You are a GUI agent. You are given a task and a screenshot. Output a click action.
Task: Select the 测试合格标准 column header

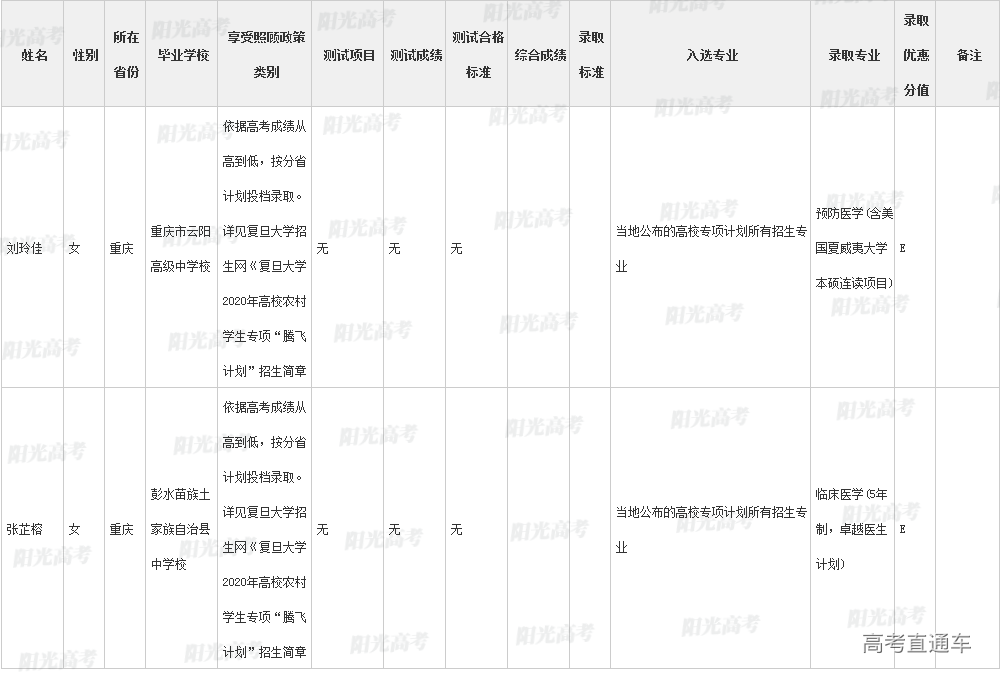pos(478,55)
